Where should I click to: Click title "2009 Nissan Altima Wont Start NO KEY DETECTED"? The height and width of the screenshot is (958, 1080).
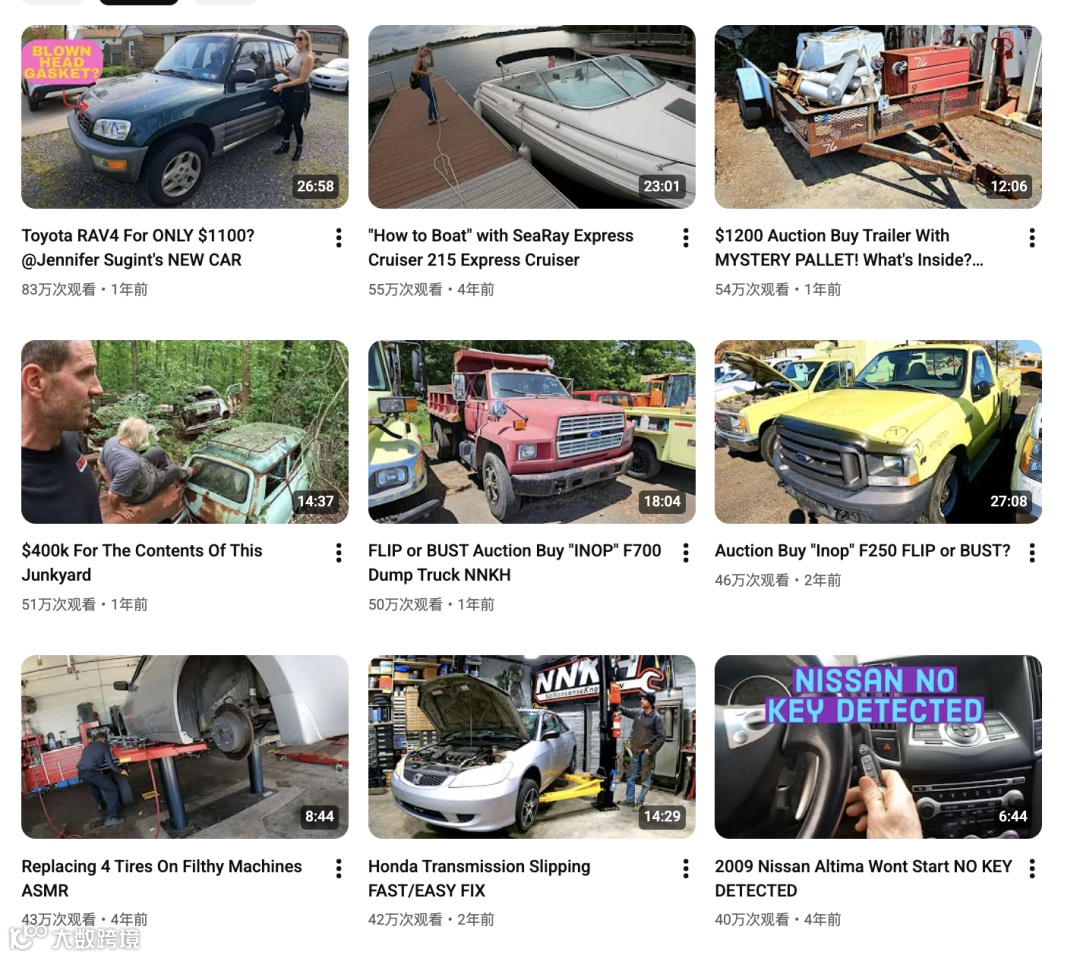coord(863,878)
